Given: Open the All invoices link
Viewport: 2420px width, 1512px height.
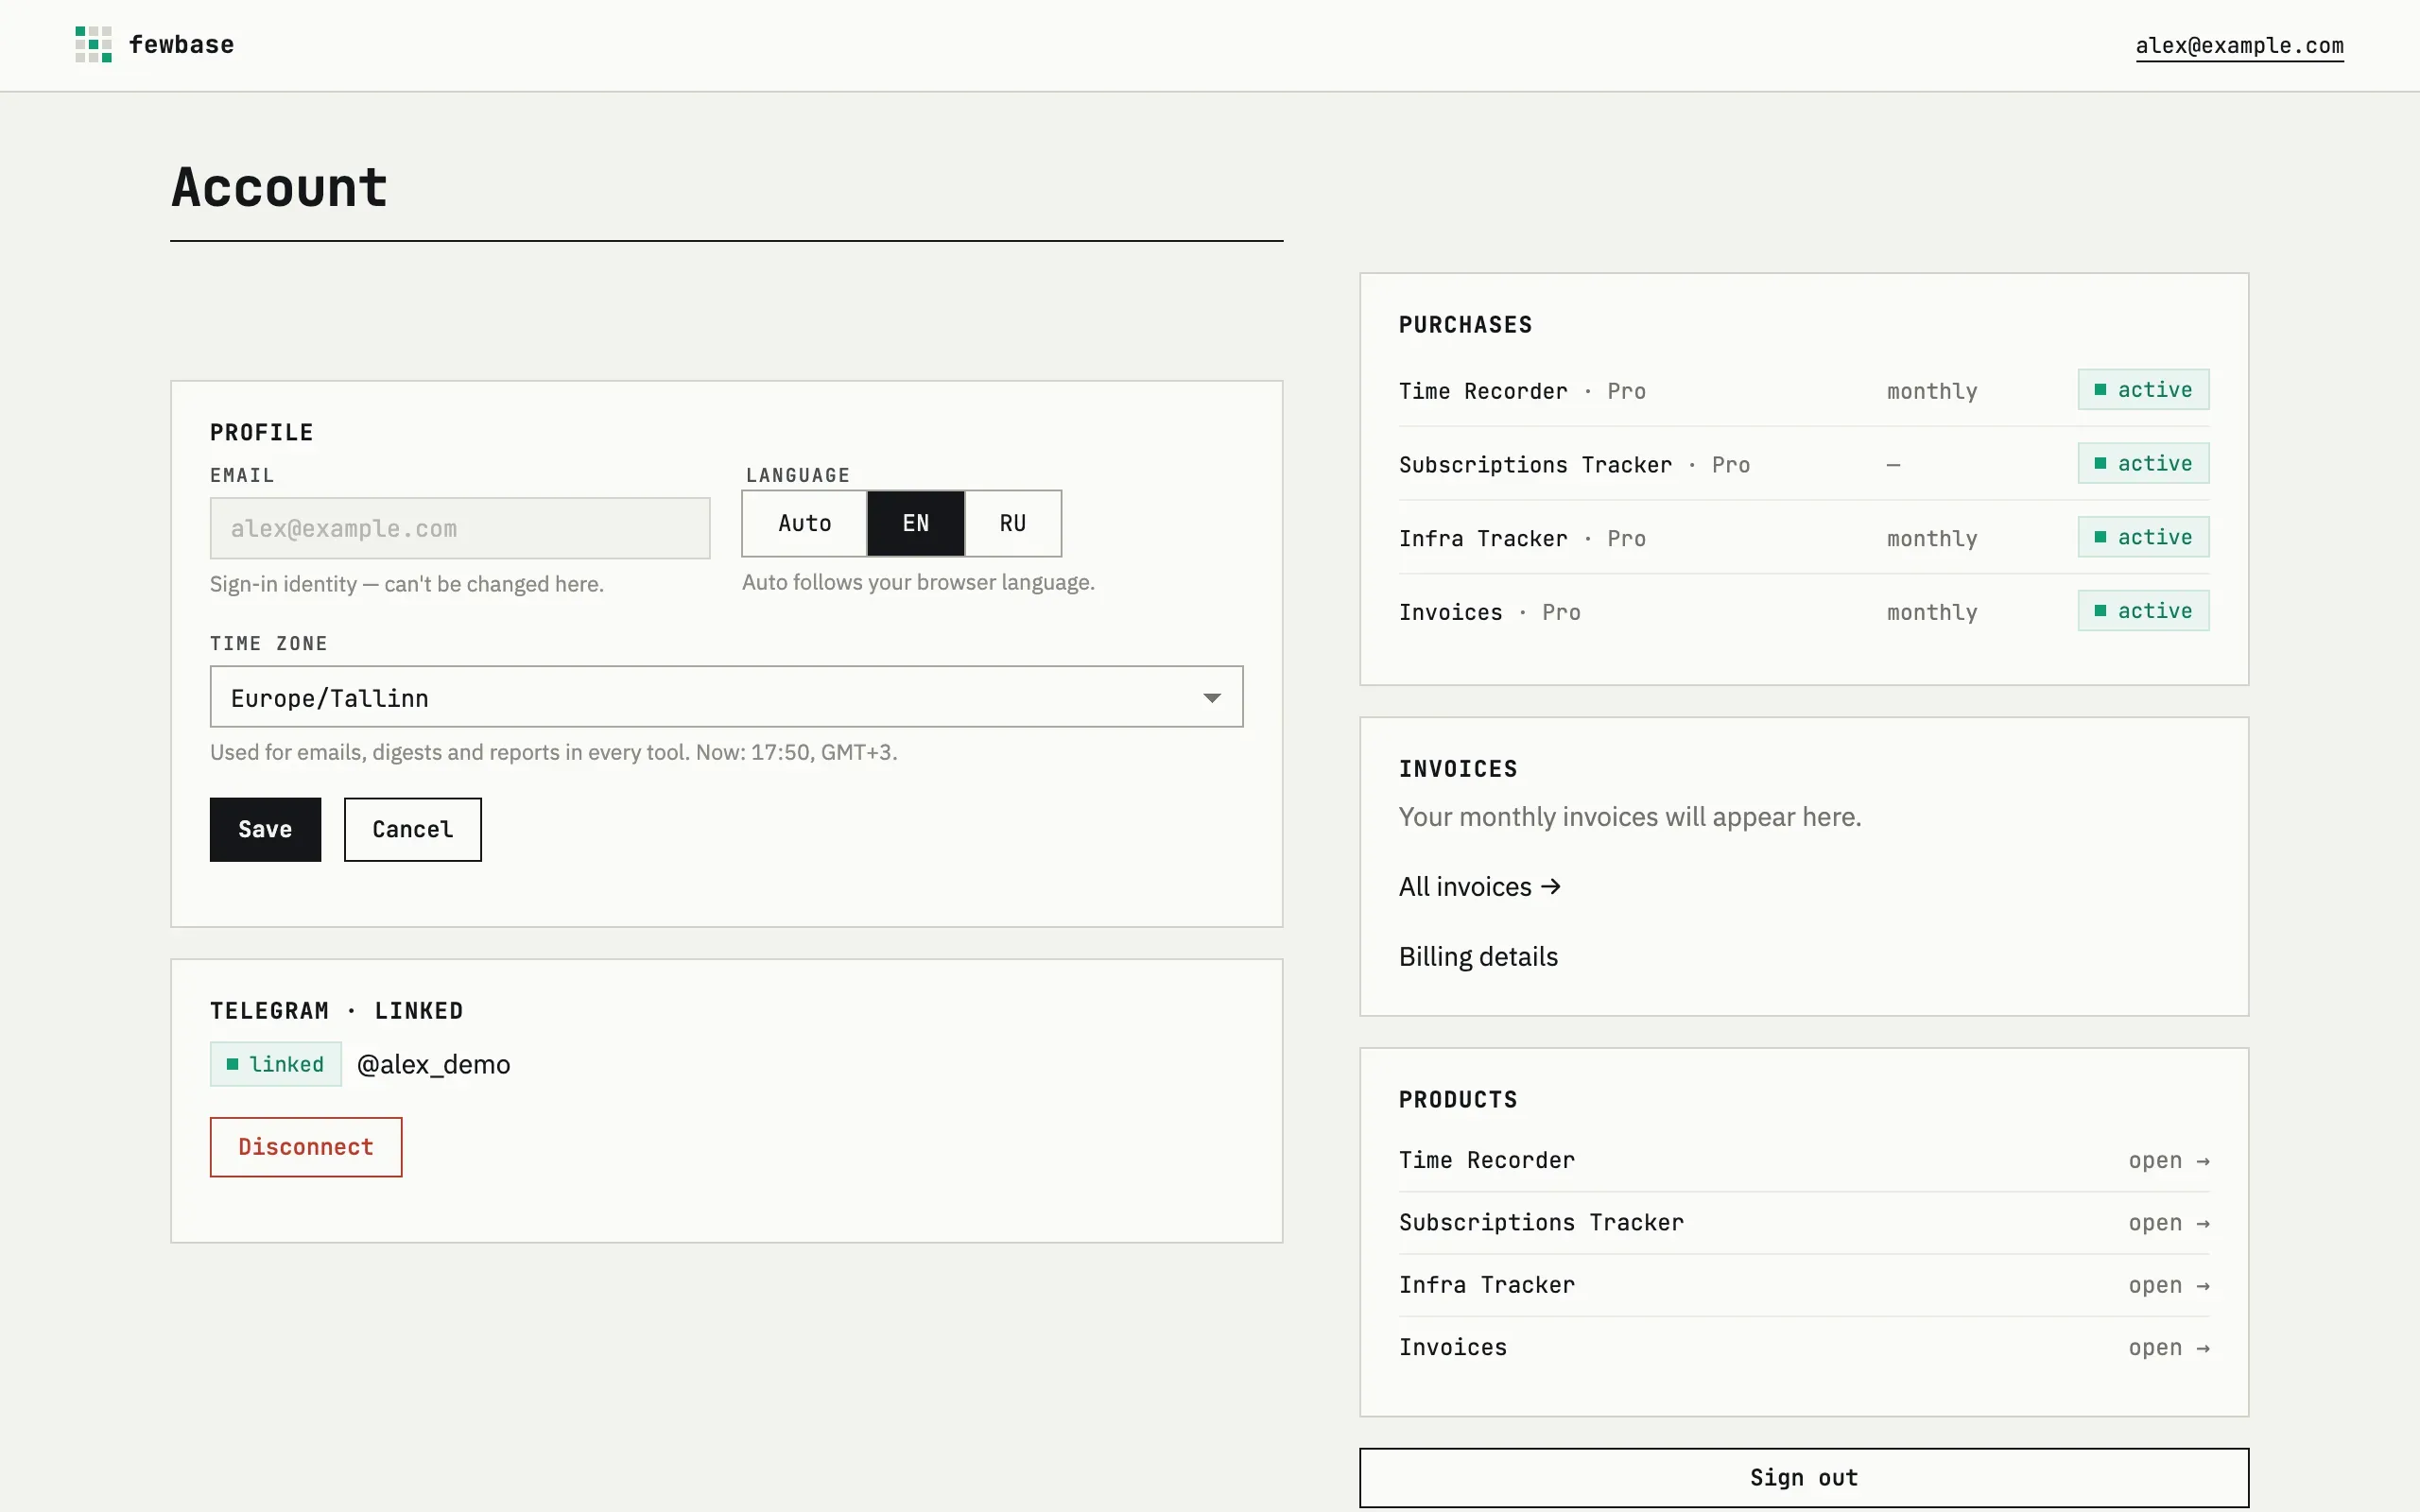Looking at the screenshot, I should tap(1479, 887).
